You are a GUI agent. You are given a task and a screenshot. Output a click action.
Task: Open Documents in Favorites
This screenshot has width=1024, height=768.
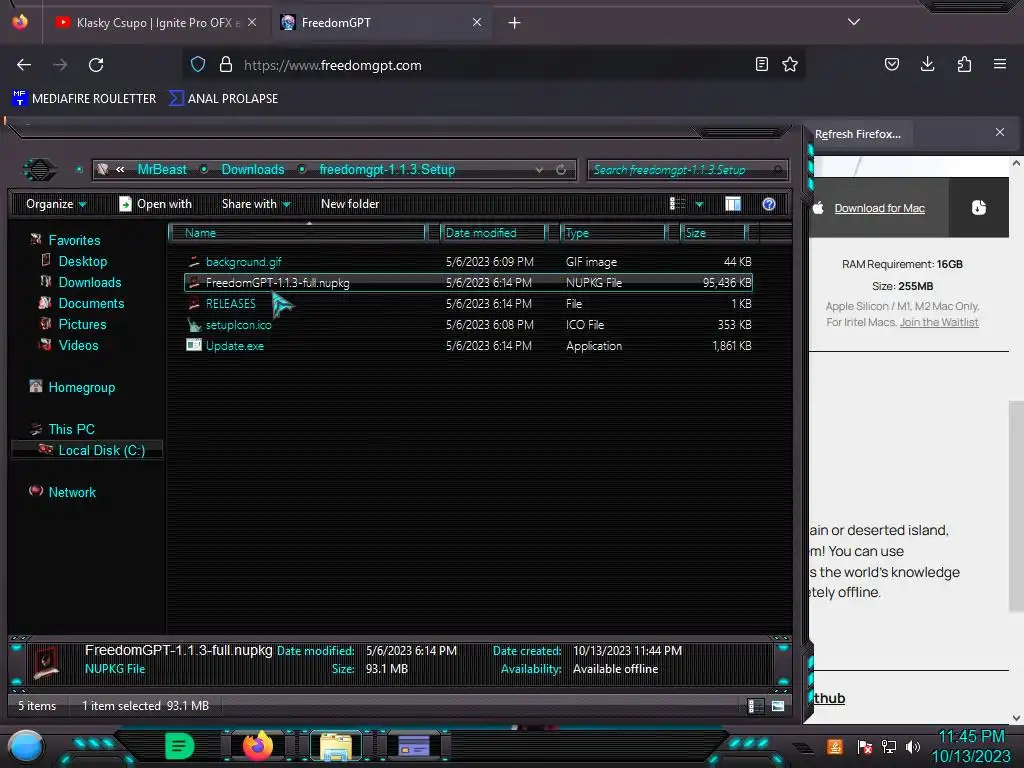[x=91, y=303]
